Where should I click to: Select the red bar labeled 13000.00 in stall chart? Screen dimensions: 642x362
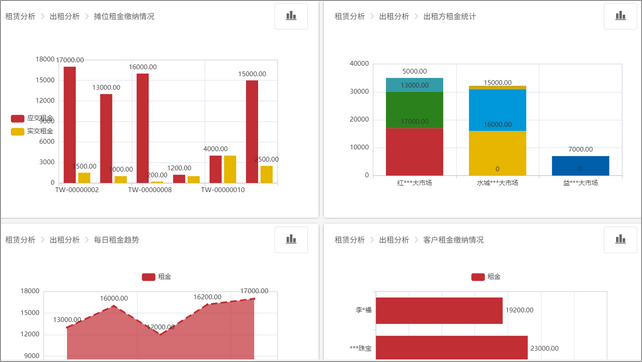pyautogui.click(x=106, y=138)
